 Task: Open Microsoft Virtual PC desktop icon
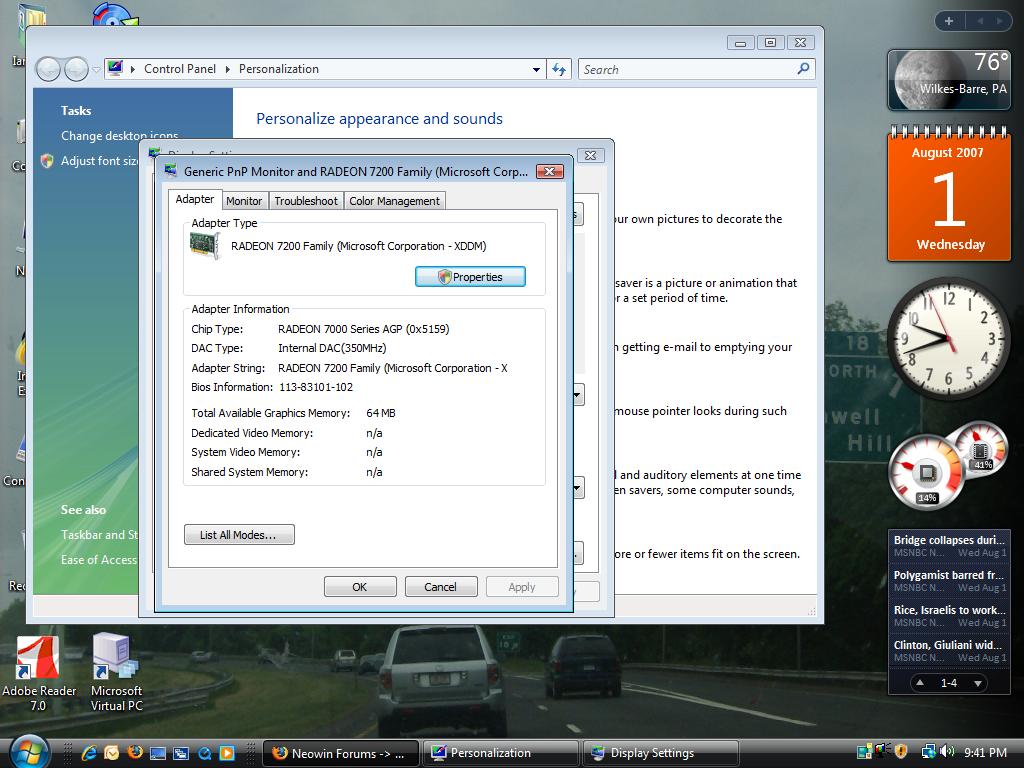116,665
